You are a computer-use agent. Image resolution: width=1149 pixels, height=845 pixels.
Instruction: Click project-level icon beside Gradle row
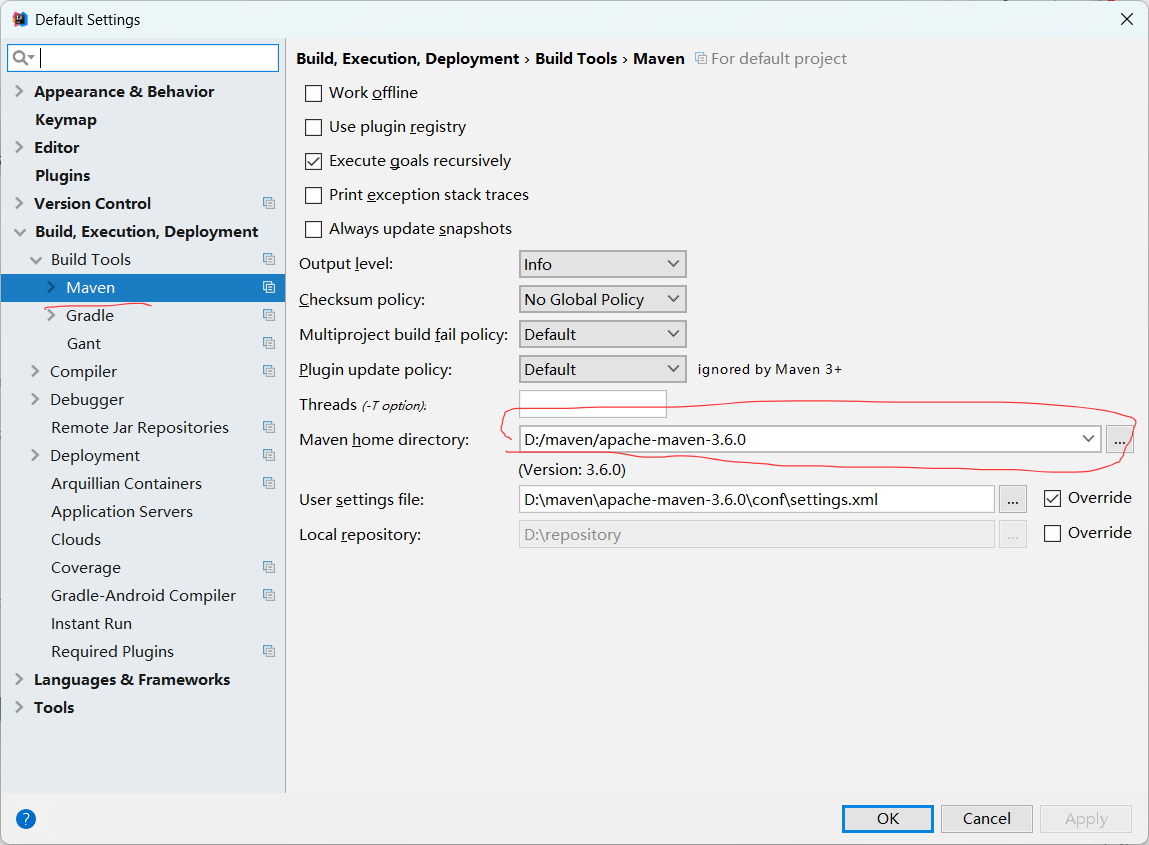(x=269, y=315)
